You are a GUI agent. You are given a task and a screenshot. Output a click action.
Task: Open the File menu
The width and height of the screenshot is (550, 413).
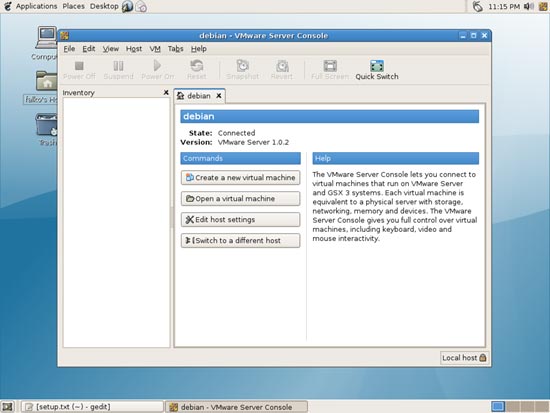69,49
